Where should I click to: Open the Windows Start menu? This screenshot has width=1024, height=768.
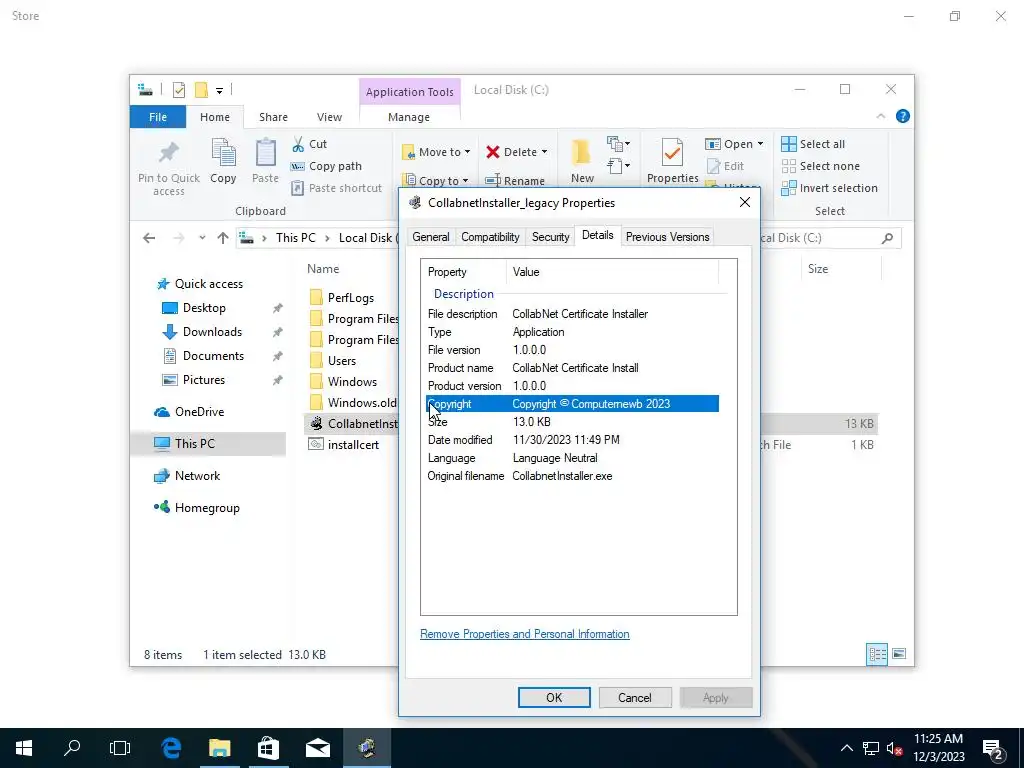click(24, 748)
